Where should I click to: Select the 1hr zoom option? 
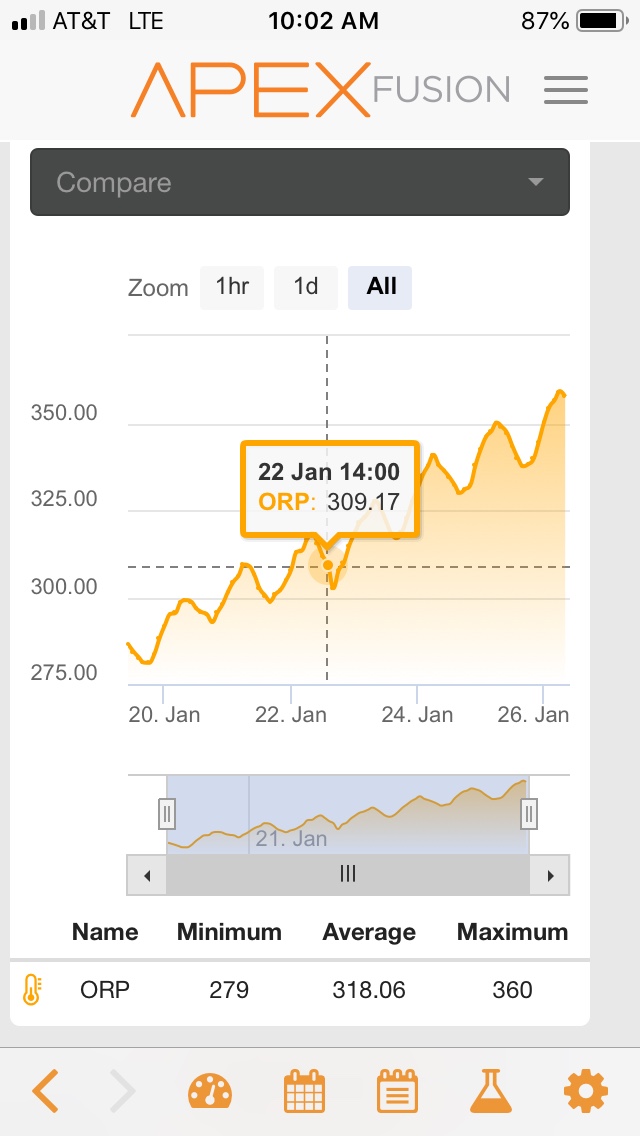point(232,288)
